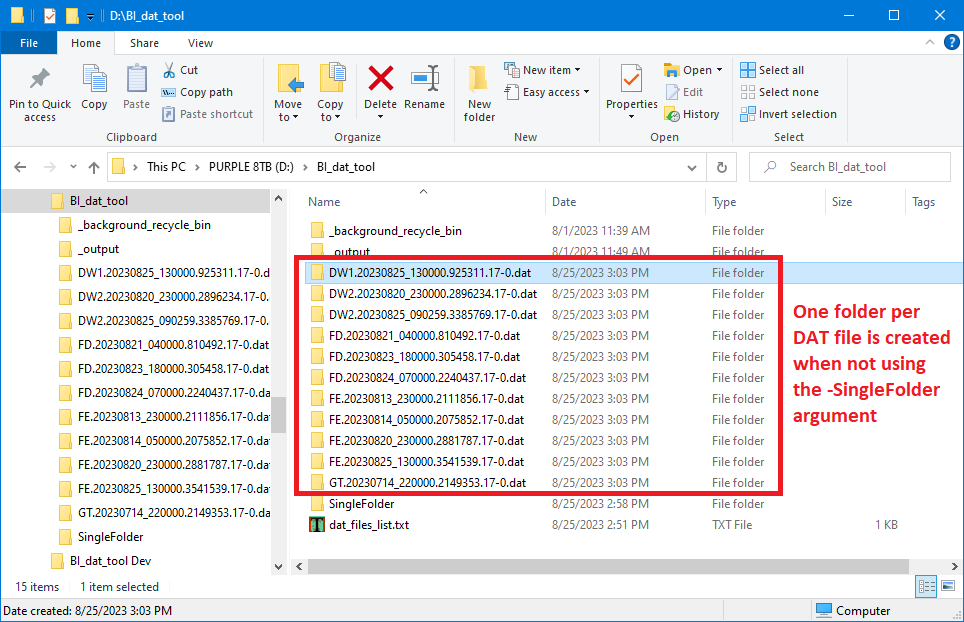Expand the address bar history dropdown
The height and width of the screenshot is (622, 964).
692,167
